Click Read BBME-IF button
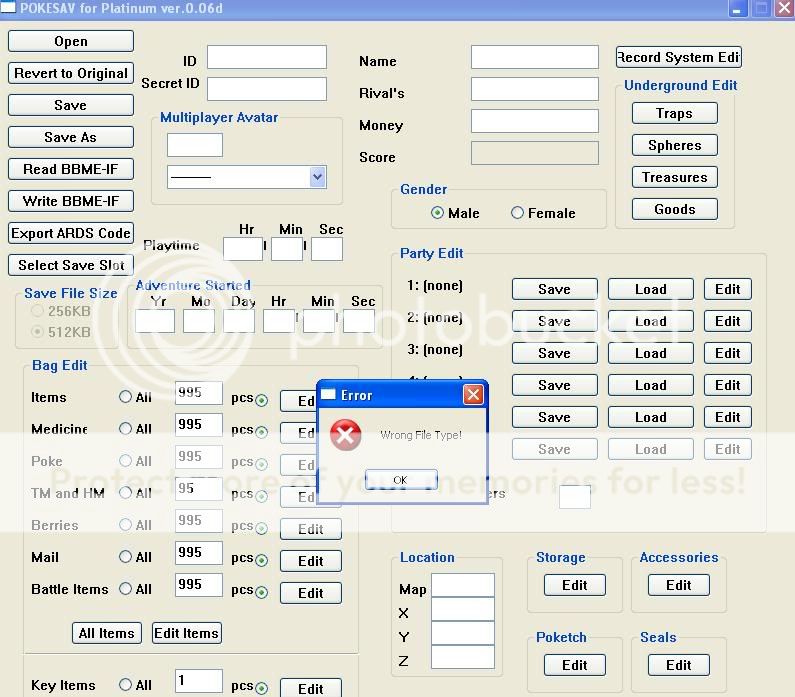Image resolution: width=795 pixels, height=697 pixels. pyautogui.click(x=71, y=169)
